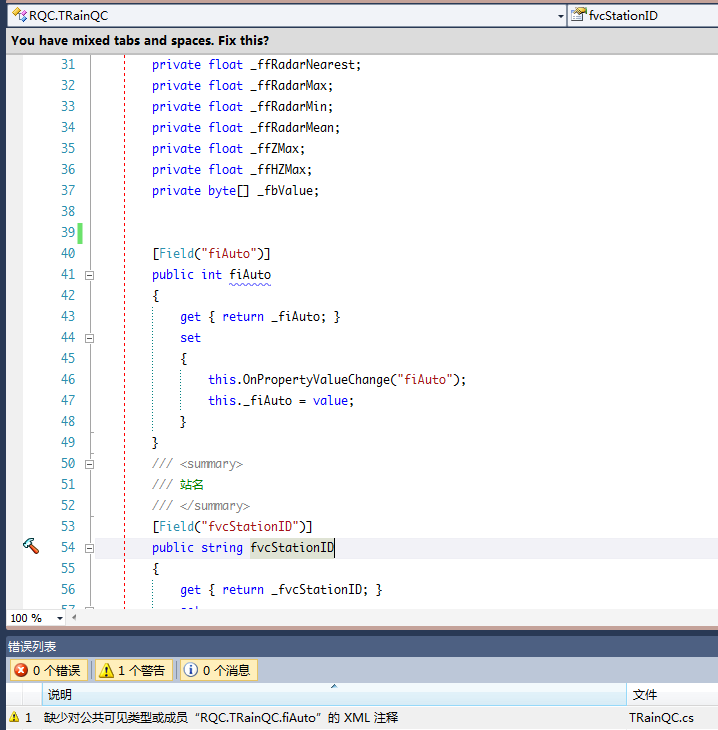This screenshot has width=718, height=730.
Task: Click the this._fiAuto = value statement
Action: click(281, 400)
